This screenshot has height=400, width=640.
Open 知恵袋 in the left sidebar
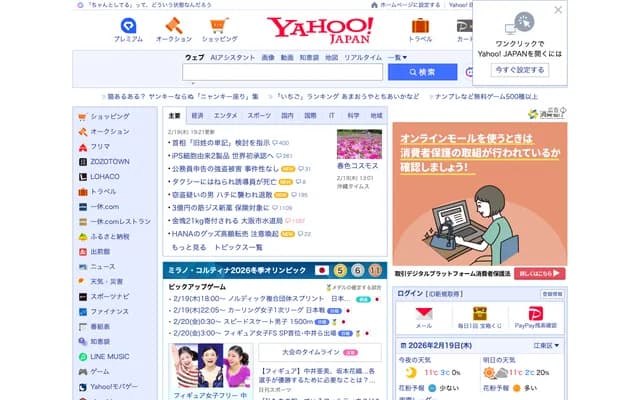point(100,342)
